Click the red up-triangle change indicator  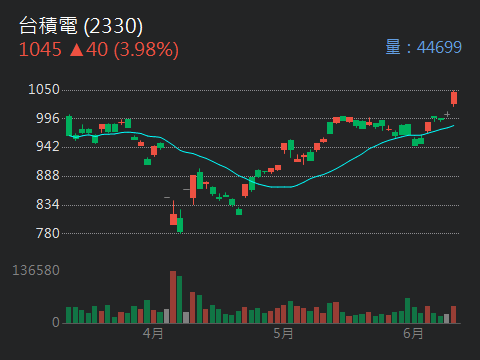77,50
